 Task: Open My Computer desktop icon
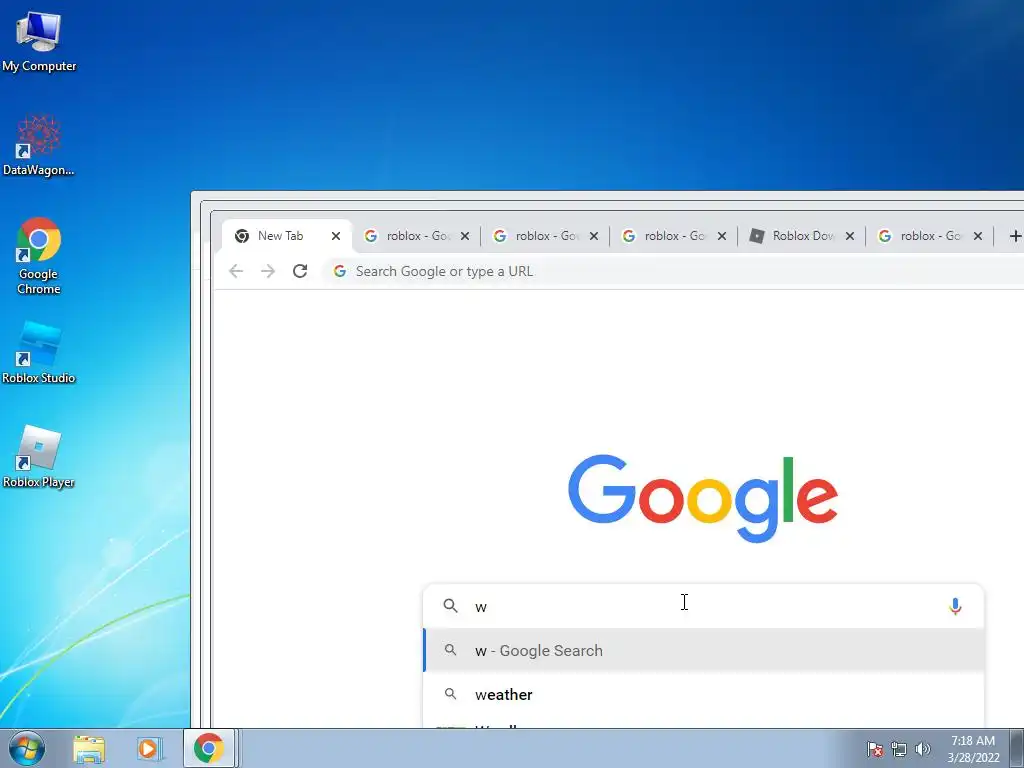pyautogui.click(x=39, y=40)
